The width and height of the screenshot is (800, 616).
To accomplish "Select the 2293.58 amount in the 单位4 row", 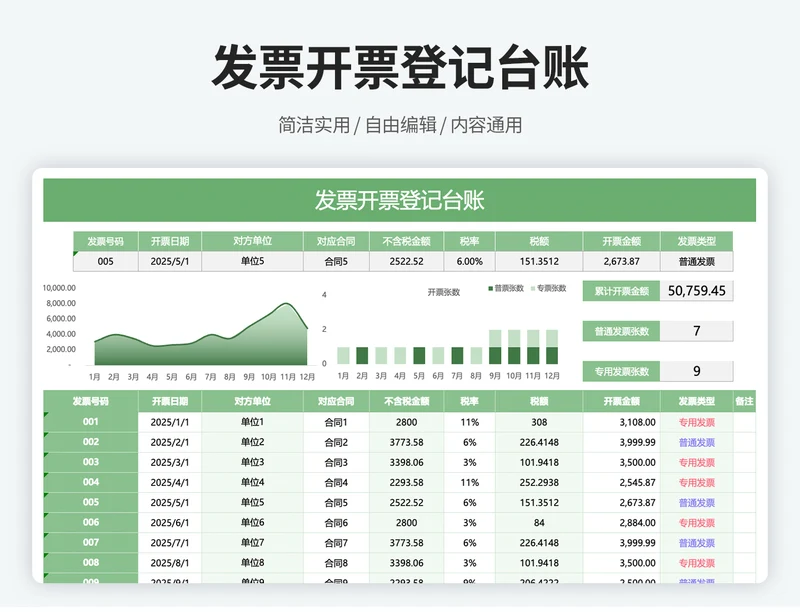I will pyautogui.click(x=406, y=482).
